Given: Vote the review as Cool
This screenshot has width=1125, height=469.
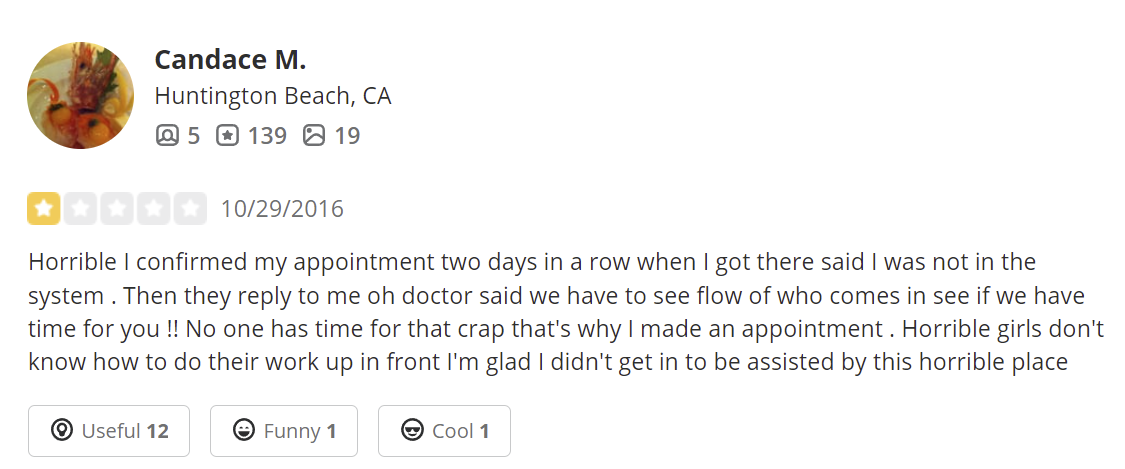Looking at the screenshot, I should 444,431.
